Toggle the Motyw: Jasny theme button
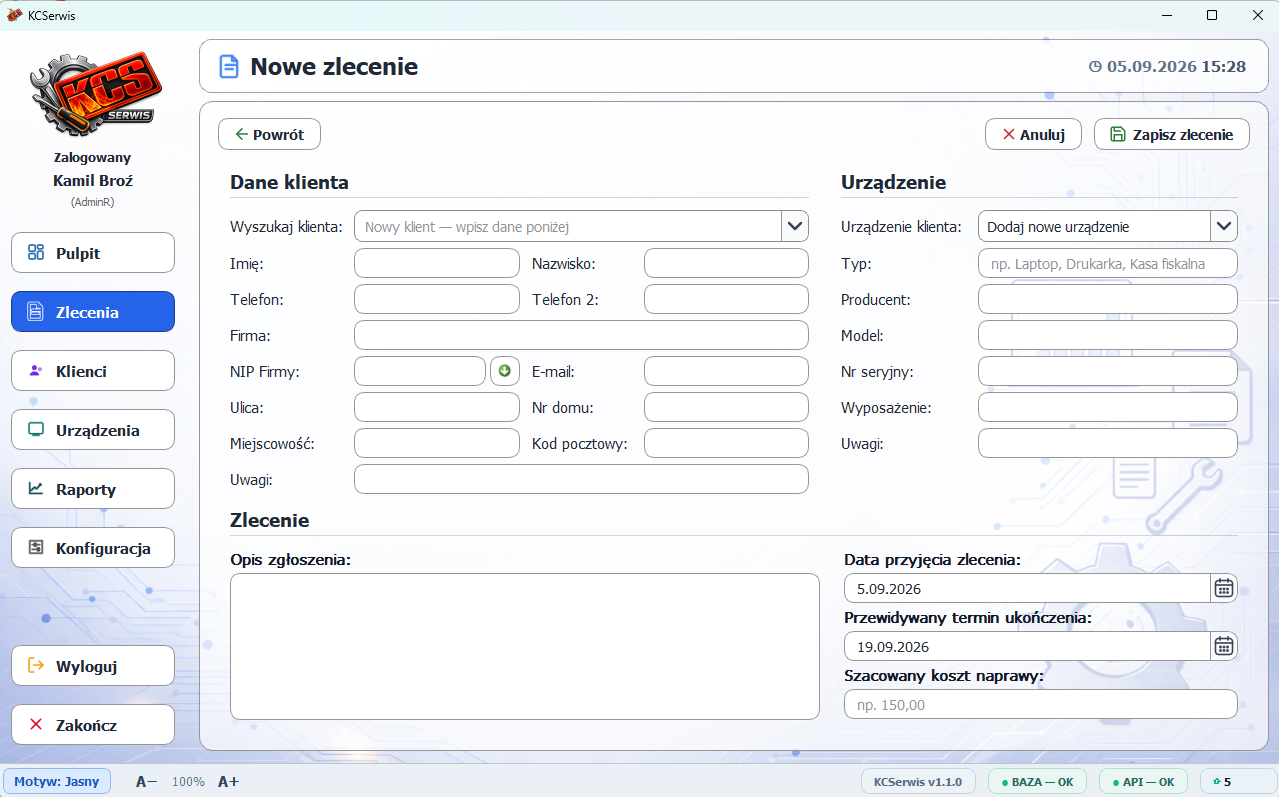Image resolution: width=1279 pixels, height=797 pixels. coord(58,781)
